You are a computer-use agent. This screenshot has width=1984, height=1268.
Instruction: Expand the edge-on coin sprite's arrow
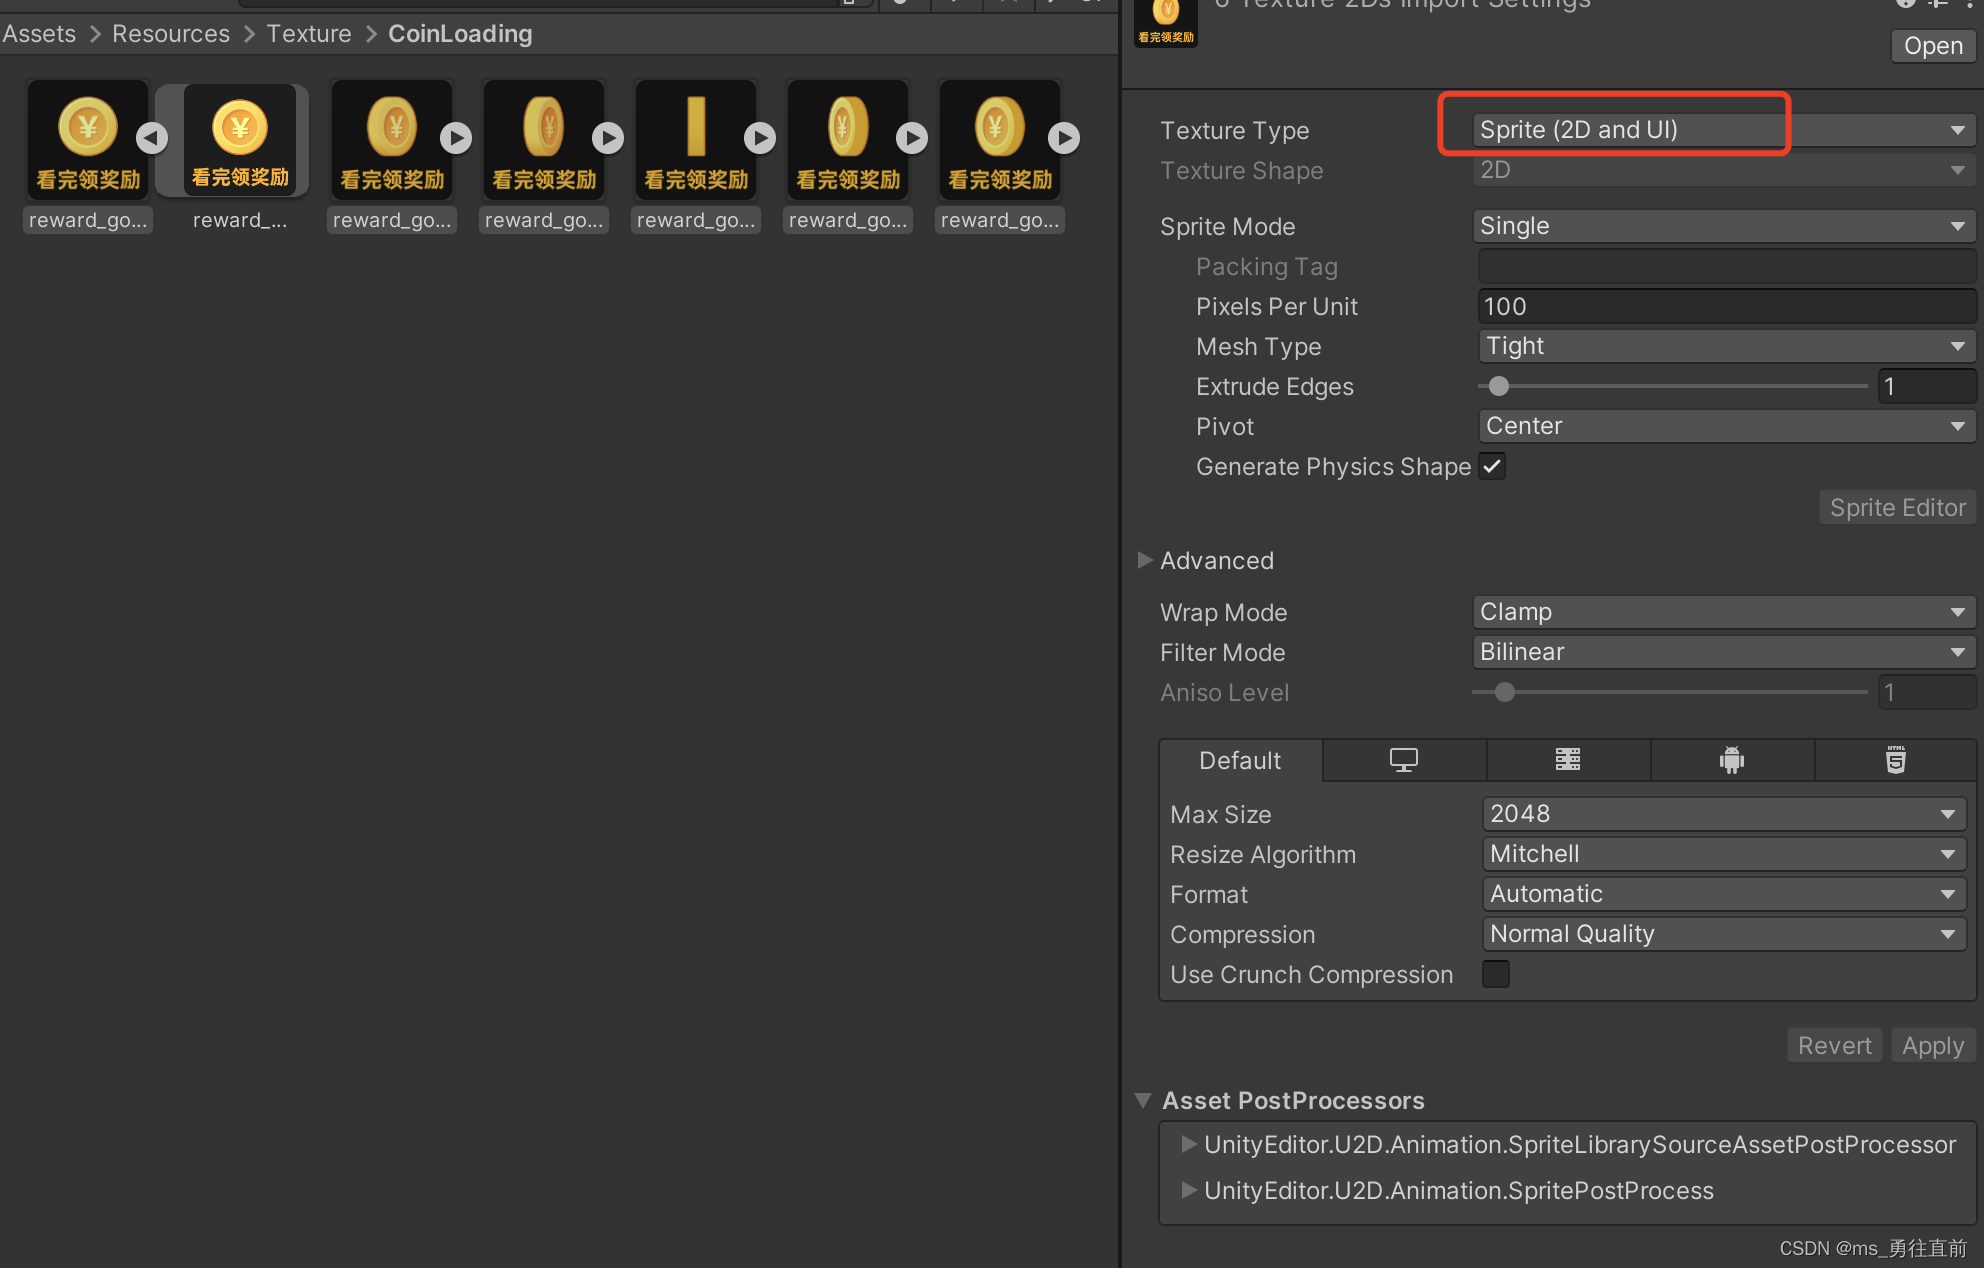(760, 137)
